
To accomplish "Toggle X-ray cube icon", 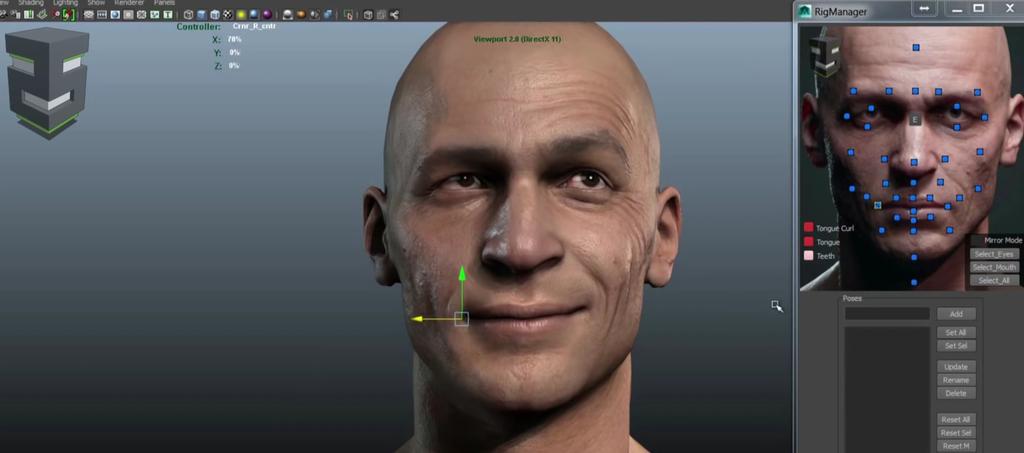I will [x=368, y=14].
